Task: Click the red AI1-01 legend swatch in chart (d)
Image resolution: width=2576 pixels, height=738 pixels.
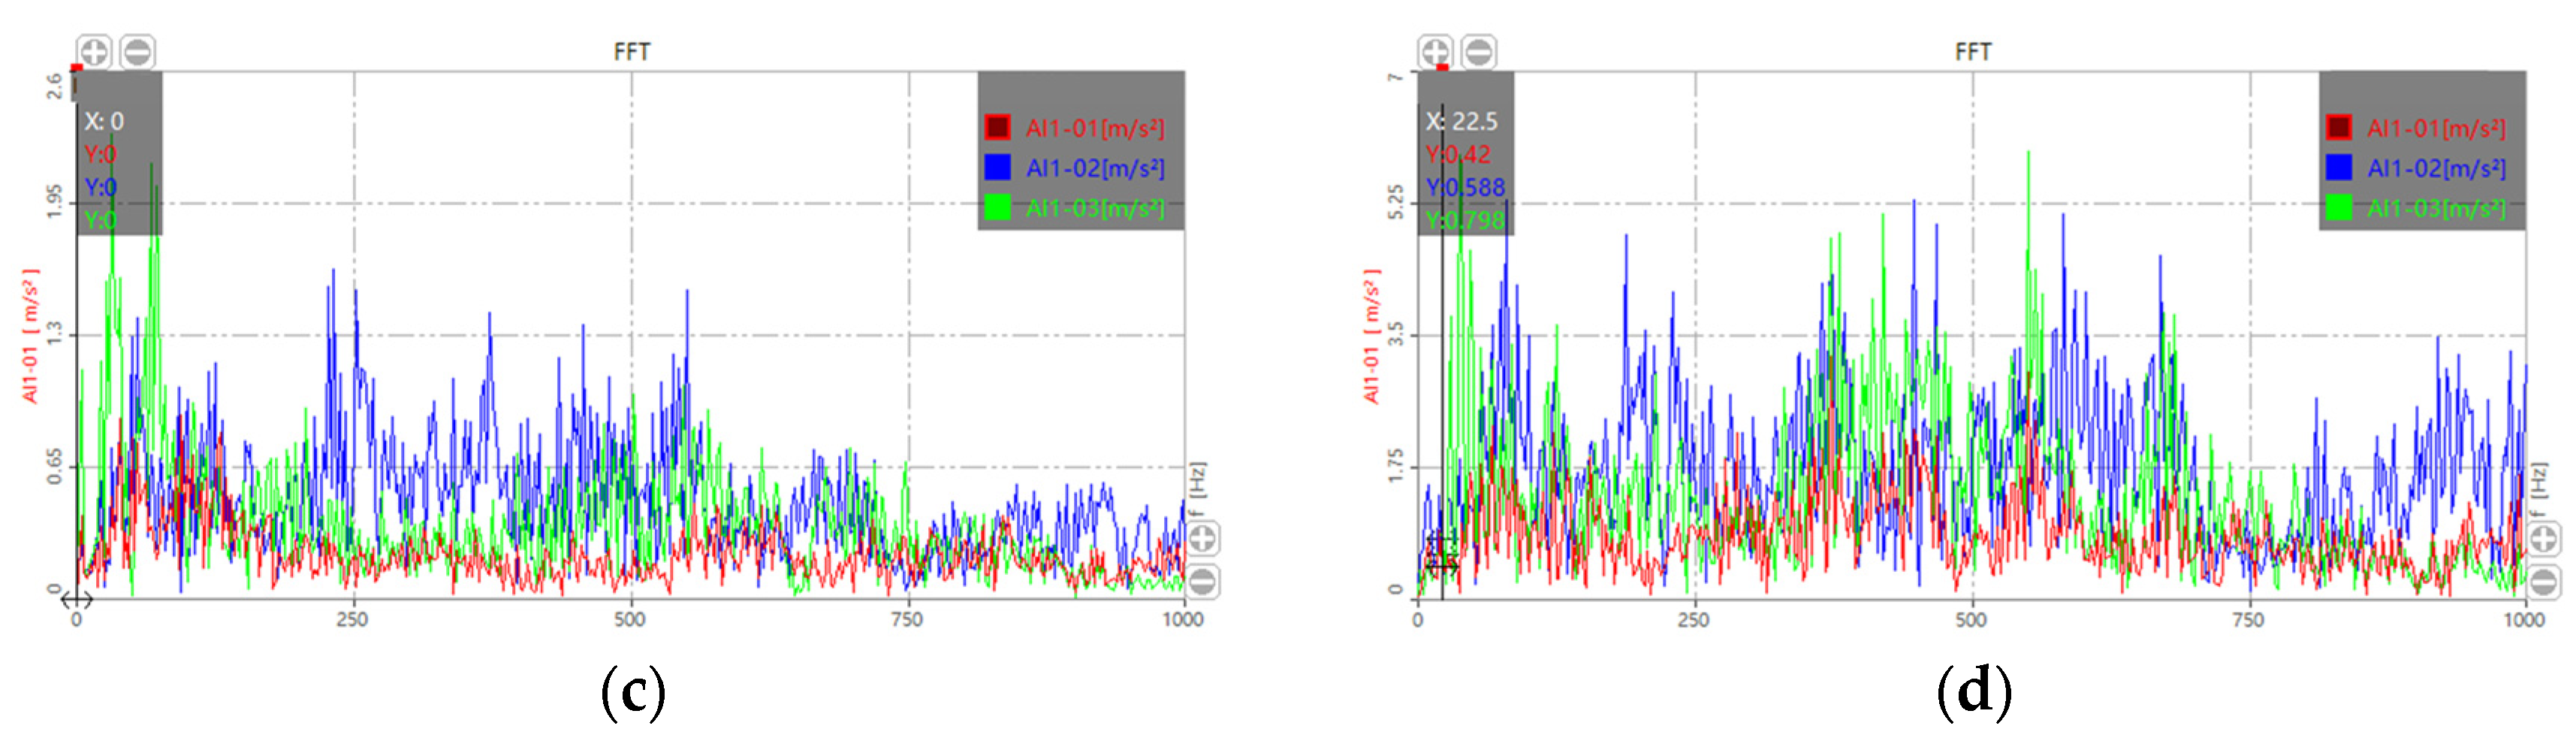Action: pos(2338,127)
